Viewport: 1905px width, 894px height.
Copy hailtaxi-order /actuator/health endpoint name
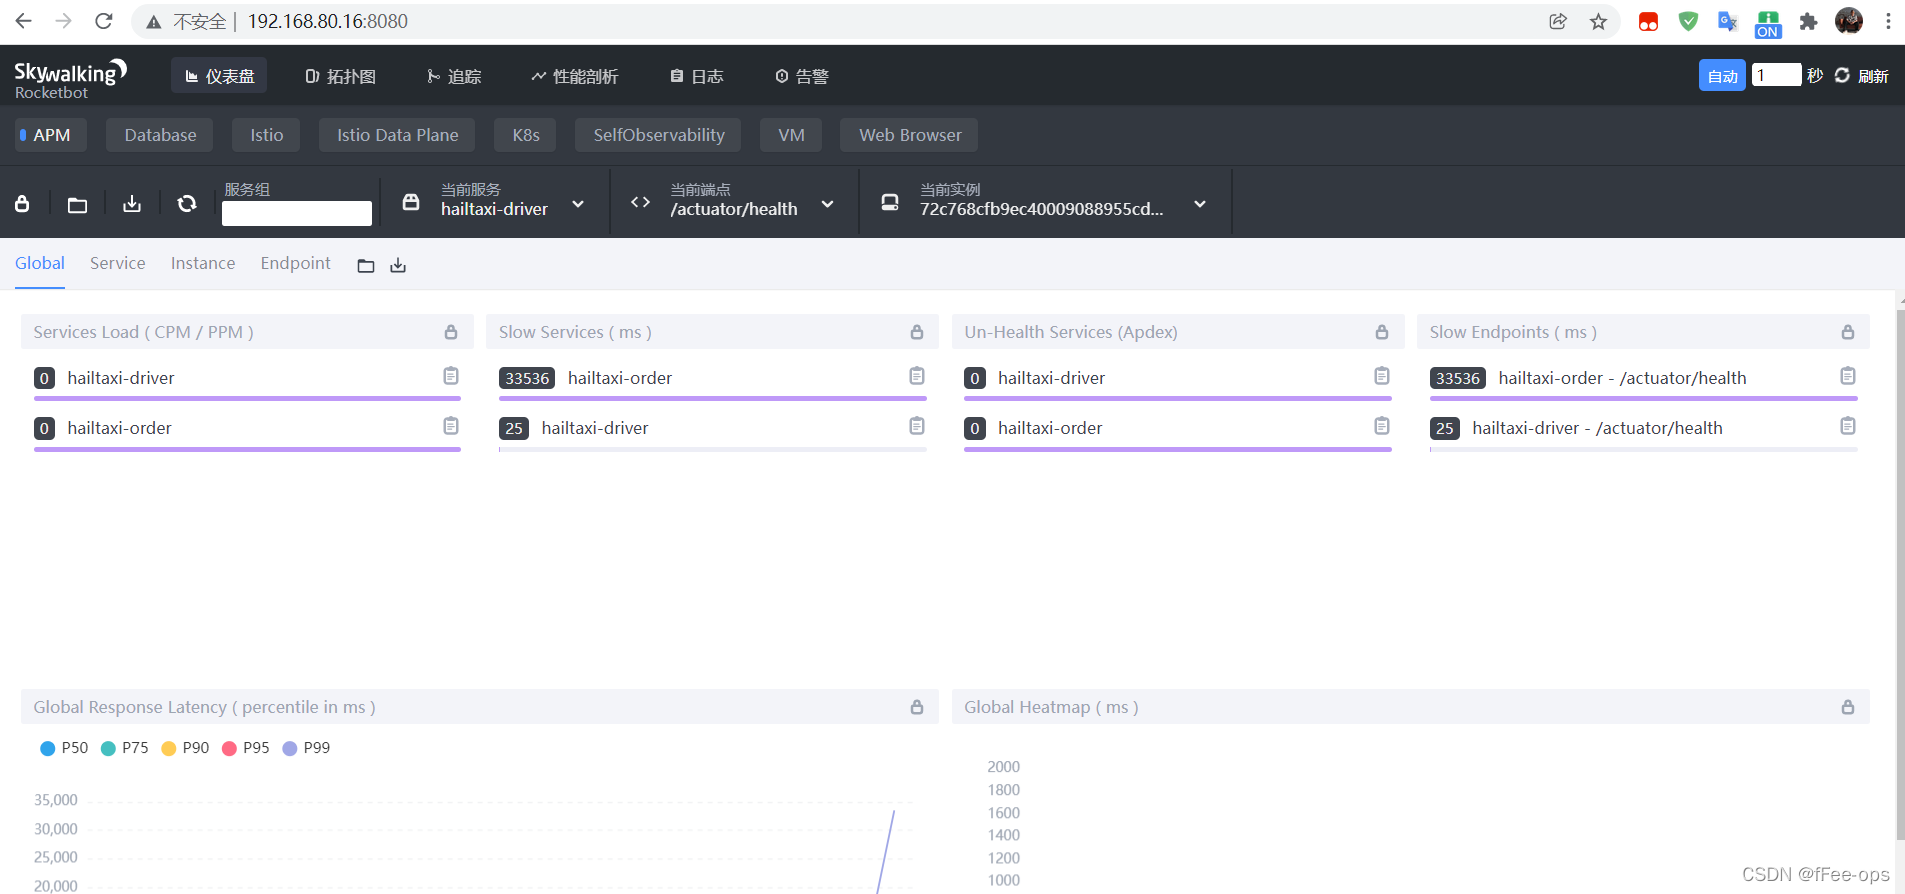coord(1848,376)
